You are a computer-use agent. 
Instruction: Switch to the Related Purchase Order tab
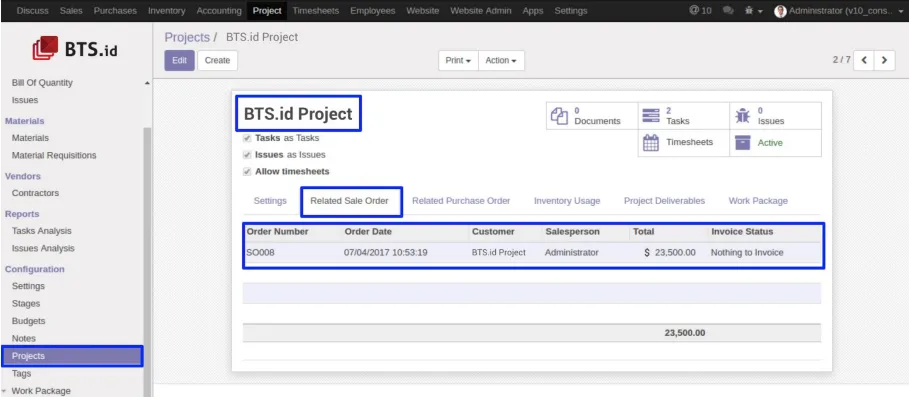[x=461, y=201]
